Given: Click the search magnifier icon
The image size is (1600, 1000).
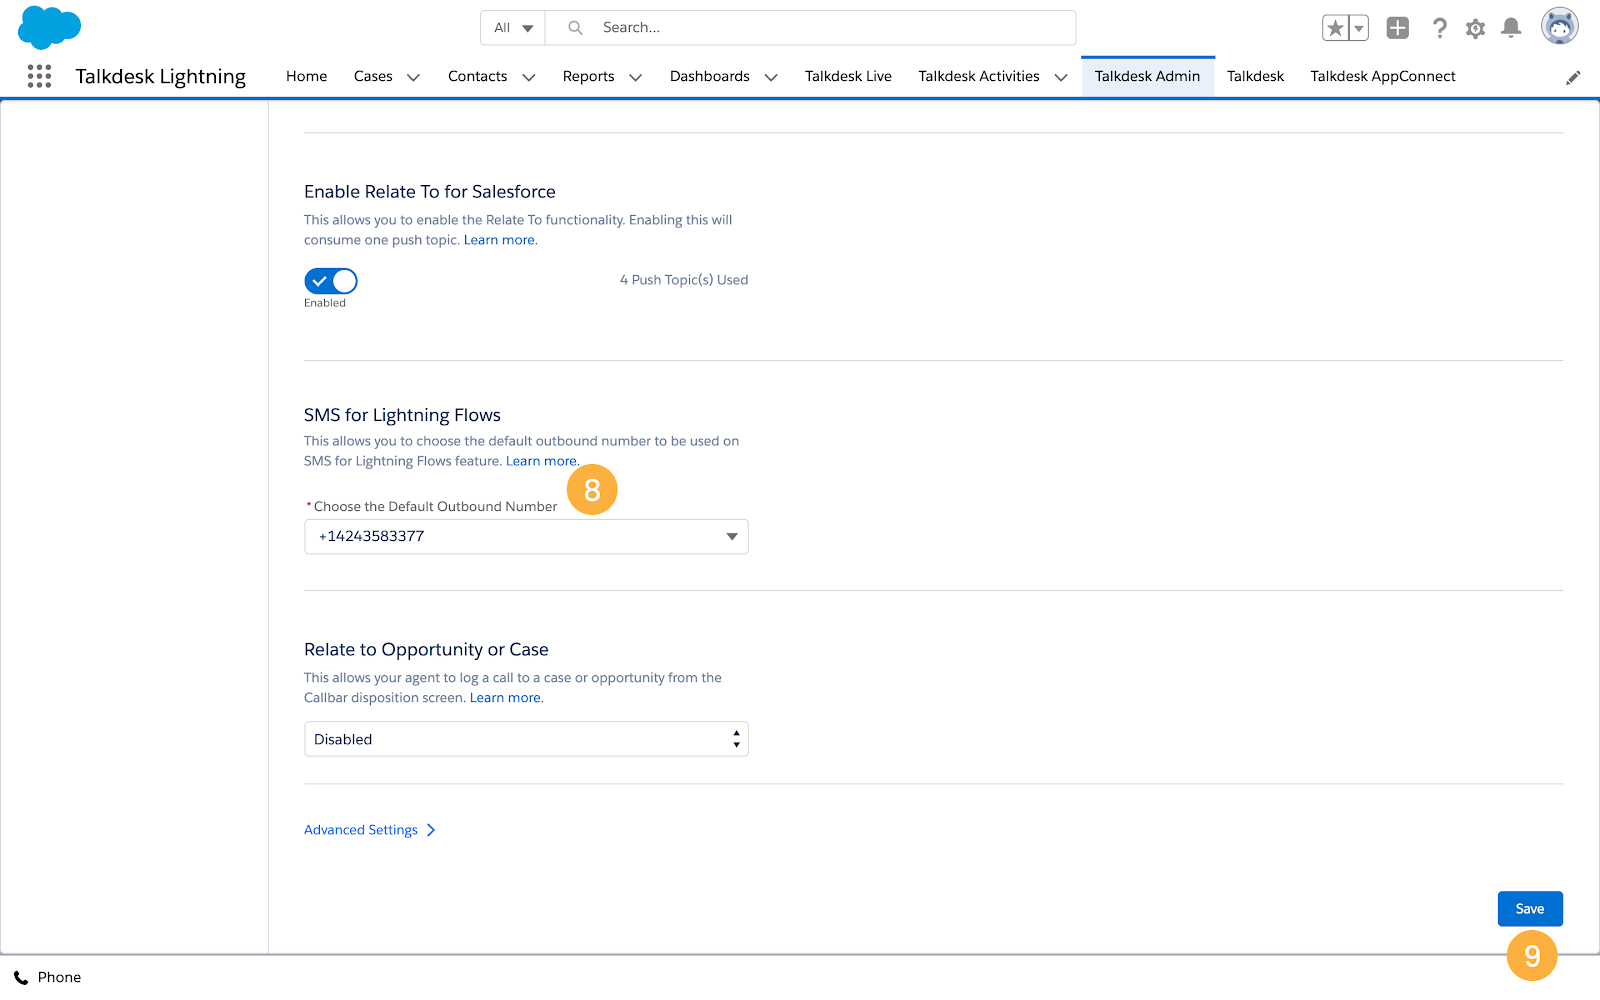Looking at the screenshot, I should click(575, 28).
